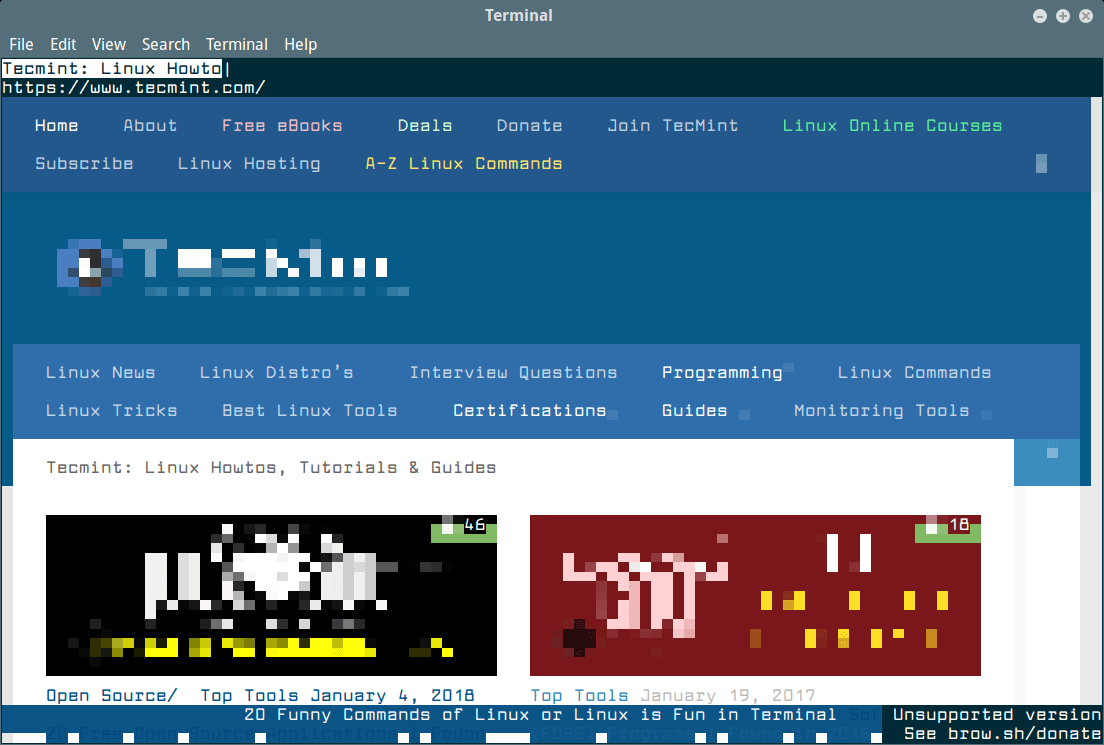
Task: Open the Linux News section
Action: [100, 372]
